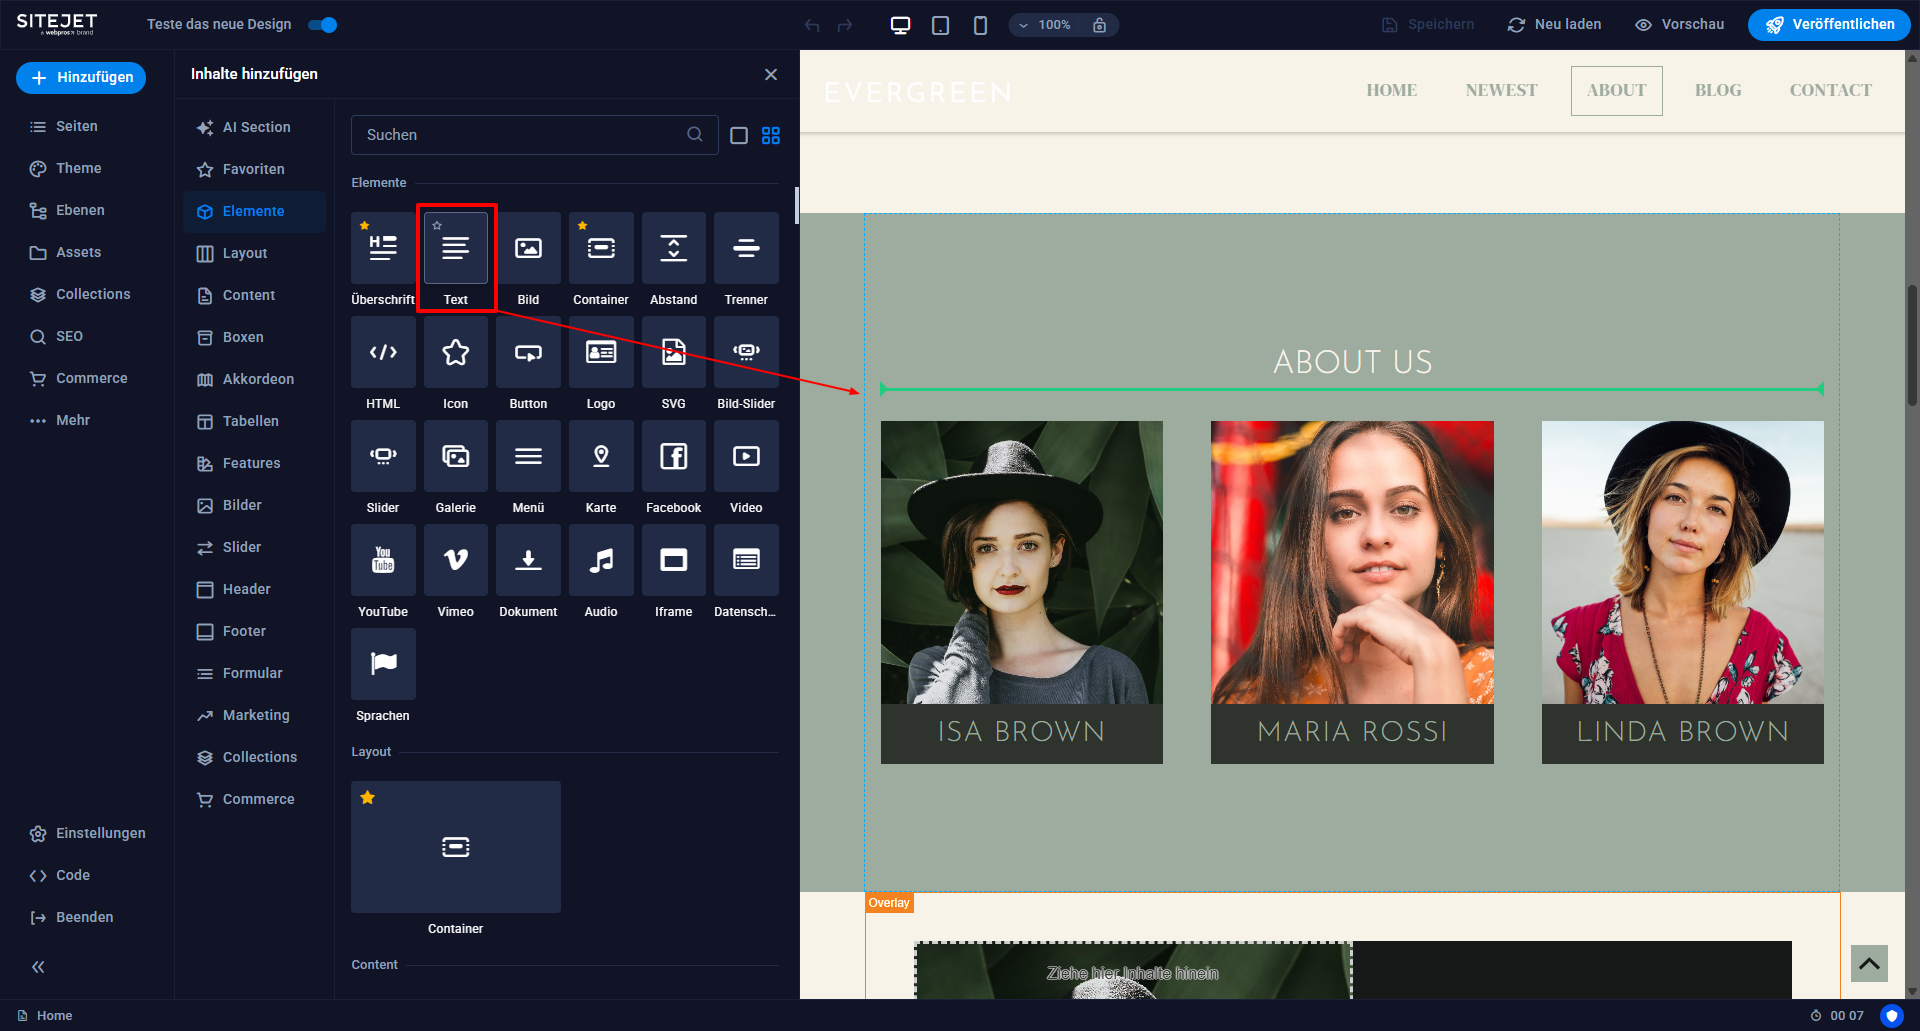The height and width of the screenshot is (1031, 1920).
Task: Select the Button element tile
Action: (528, 352)
